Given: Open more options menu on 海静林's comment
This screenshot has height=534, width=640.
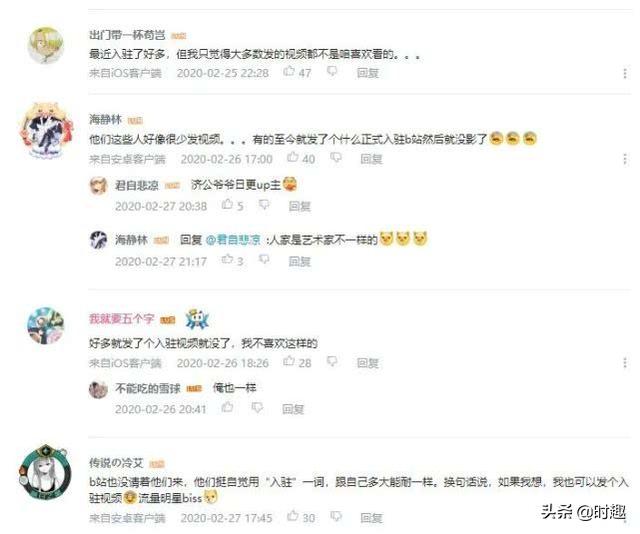Looking at the screenshot, I should (625, 159).
